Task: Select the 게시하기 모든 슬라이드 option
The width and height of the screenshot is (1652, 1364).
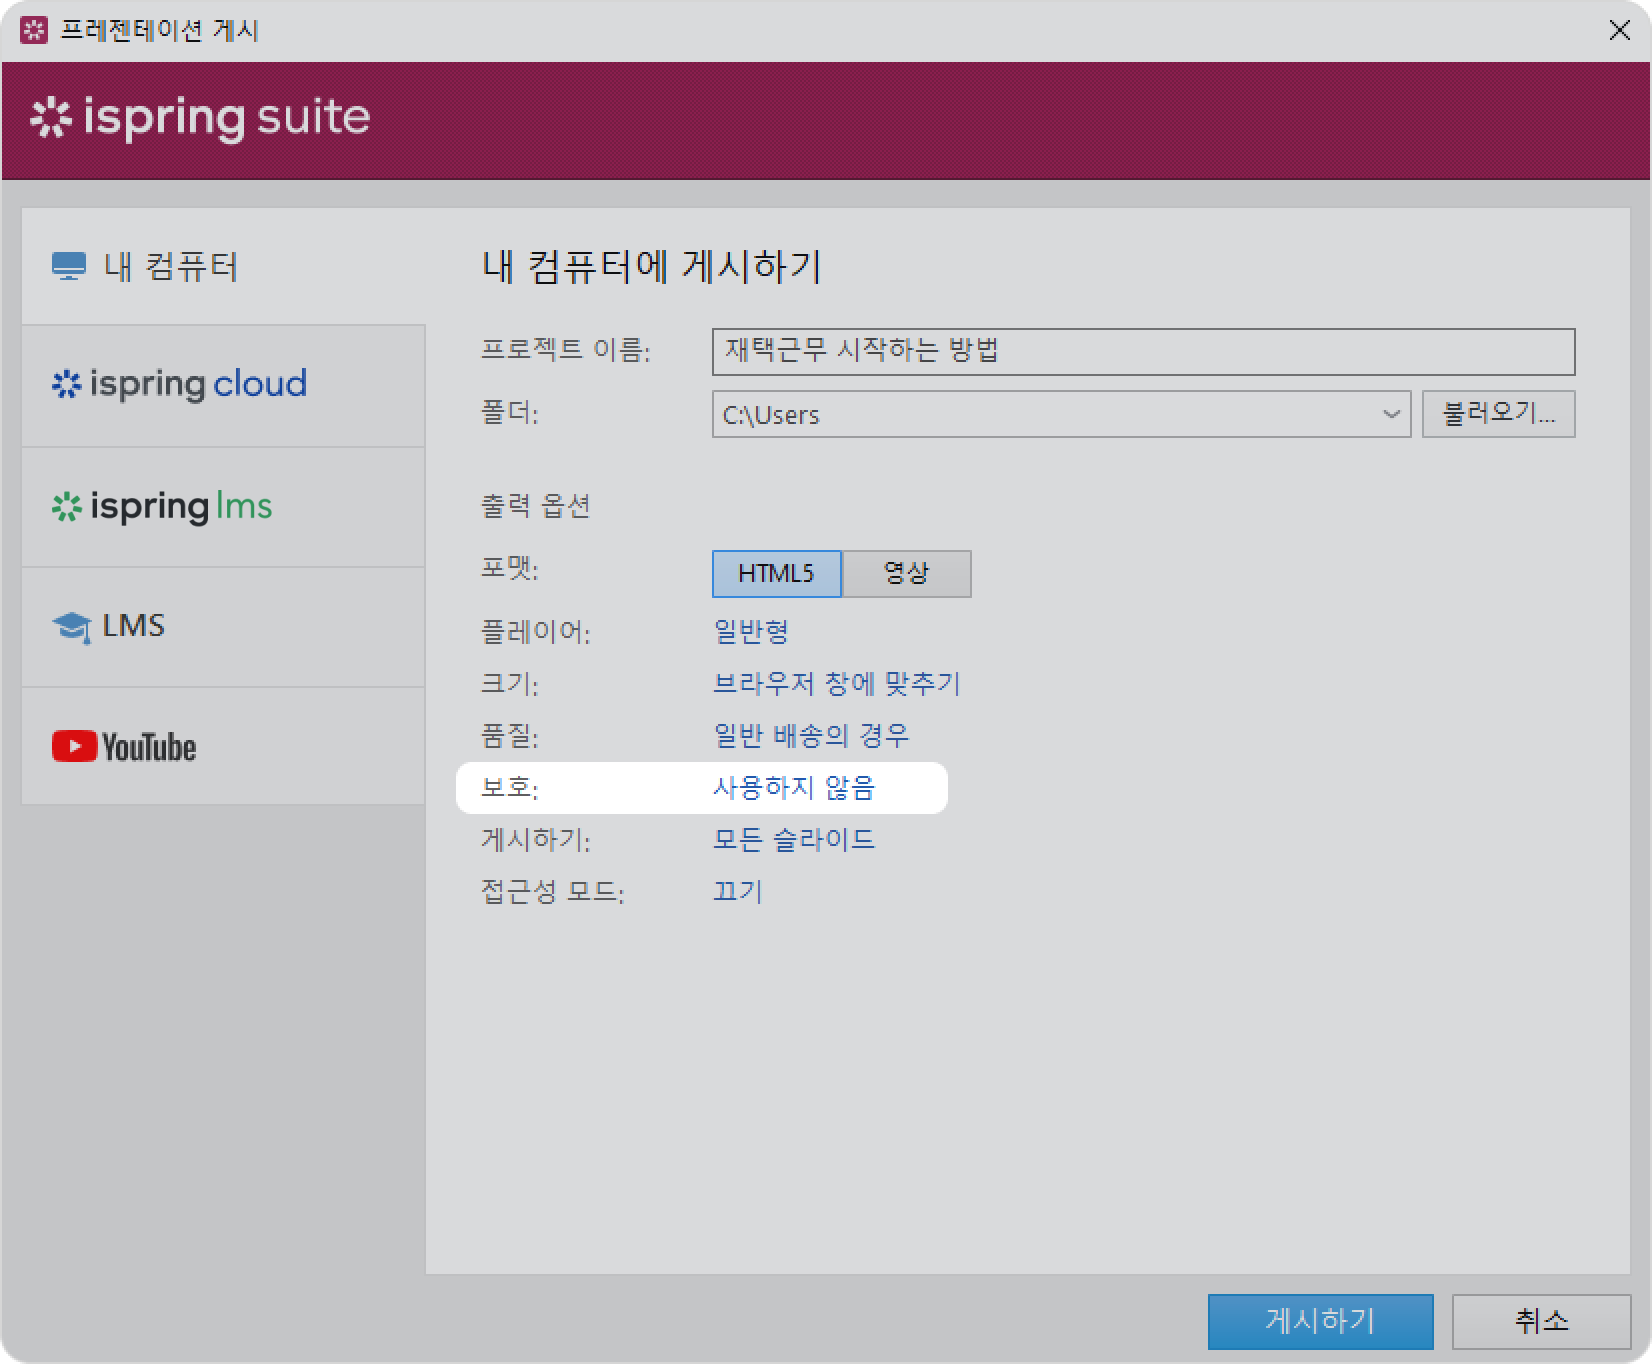Action: [793, 840]
